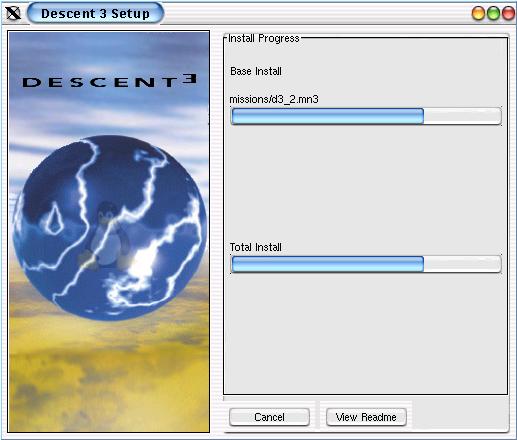Click the Total Install label
The image size is (517, 440).
point(255,247)
